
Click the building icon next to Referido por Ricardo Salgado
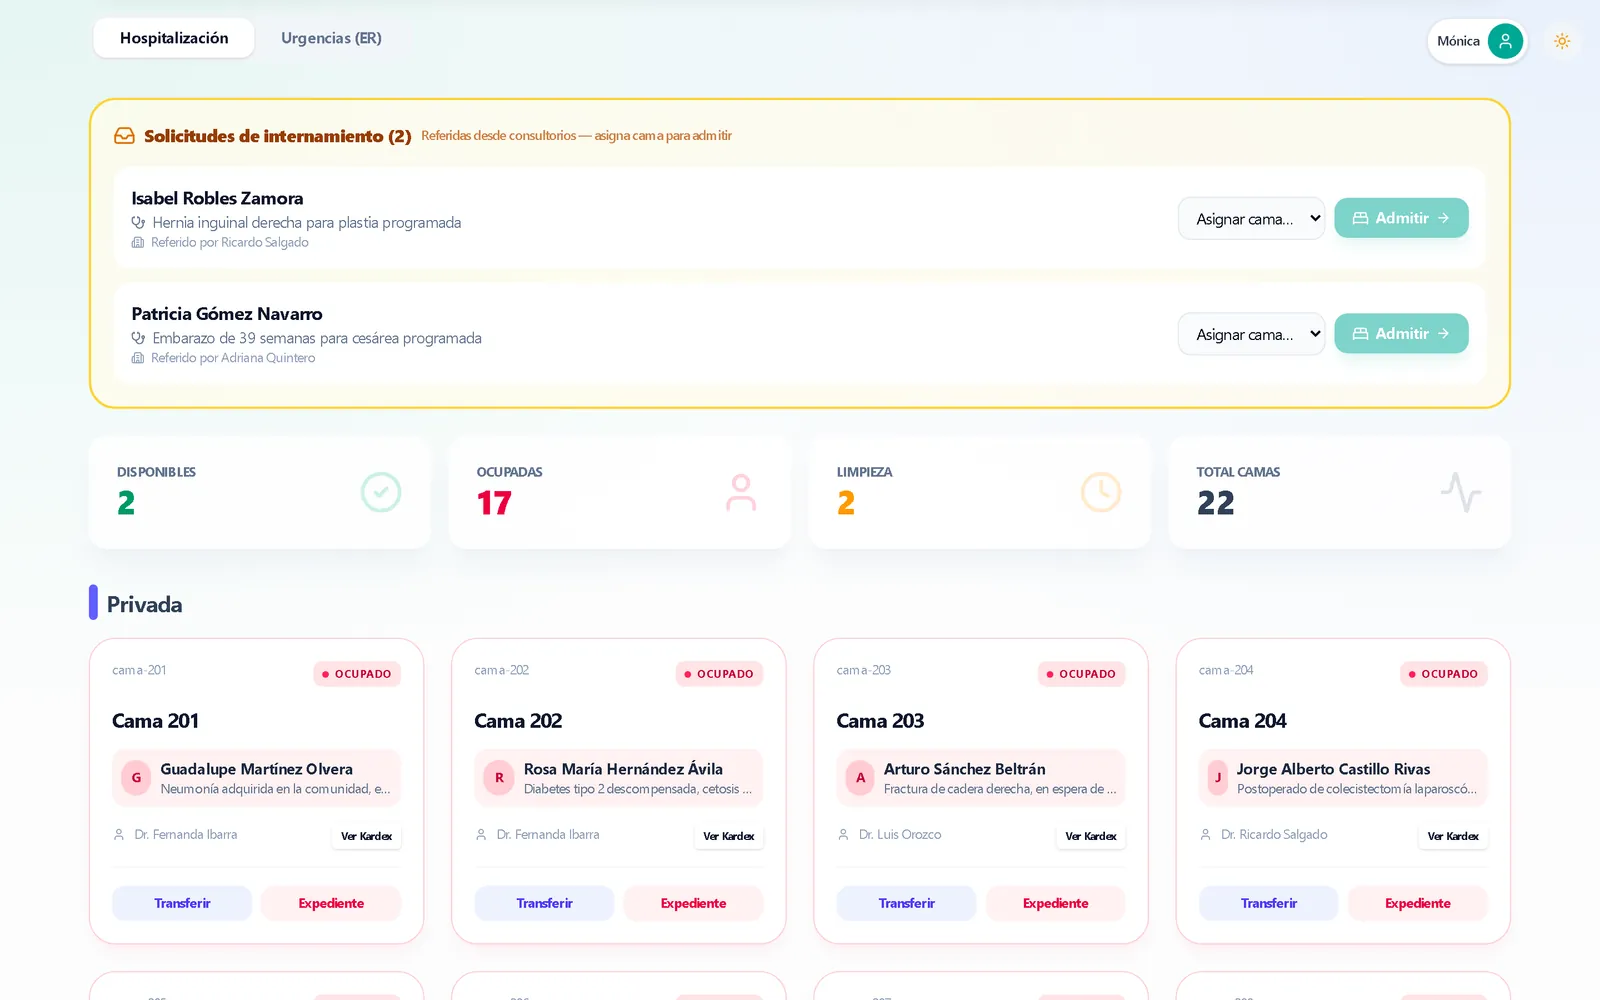click(138, 243)
